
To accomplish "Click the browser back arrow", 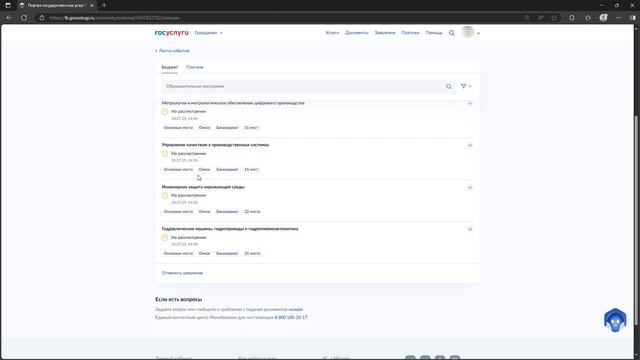I will coord(9,18).
